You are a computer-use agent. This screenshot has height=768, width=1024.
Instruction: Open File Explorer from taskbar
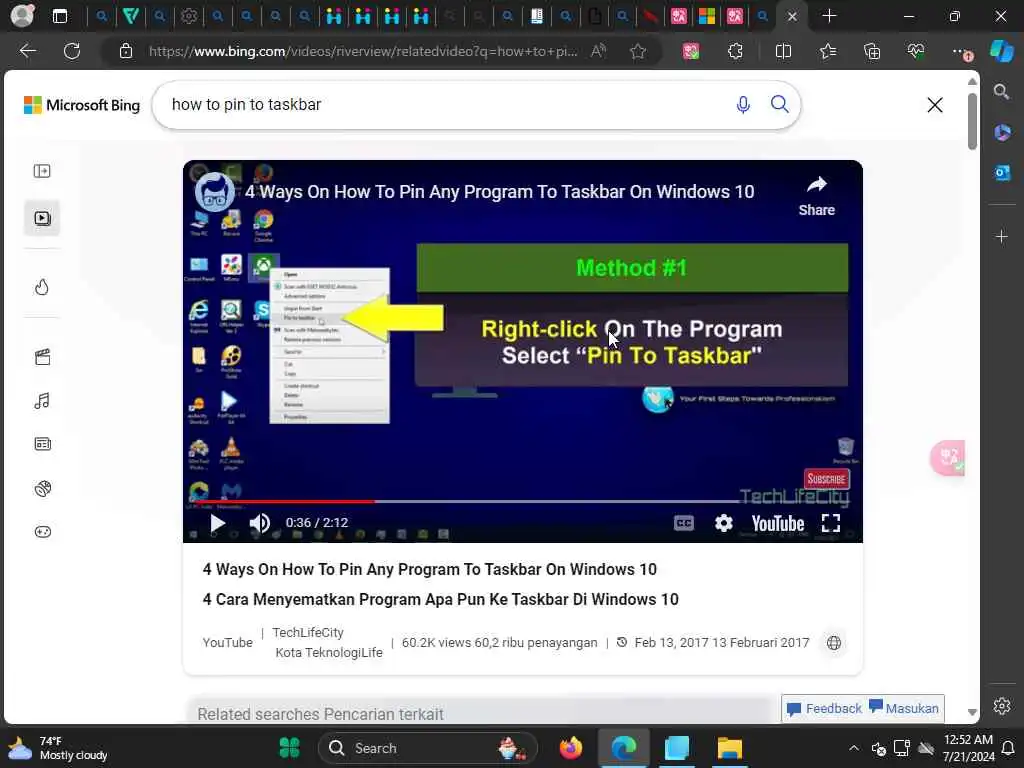click(729, 748)
